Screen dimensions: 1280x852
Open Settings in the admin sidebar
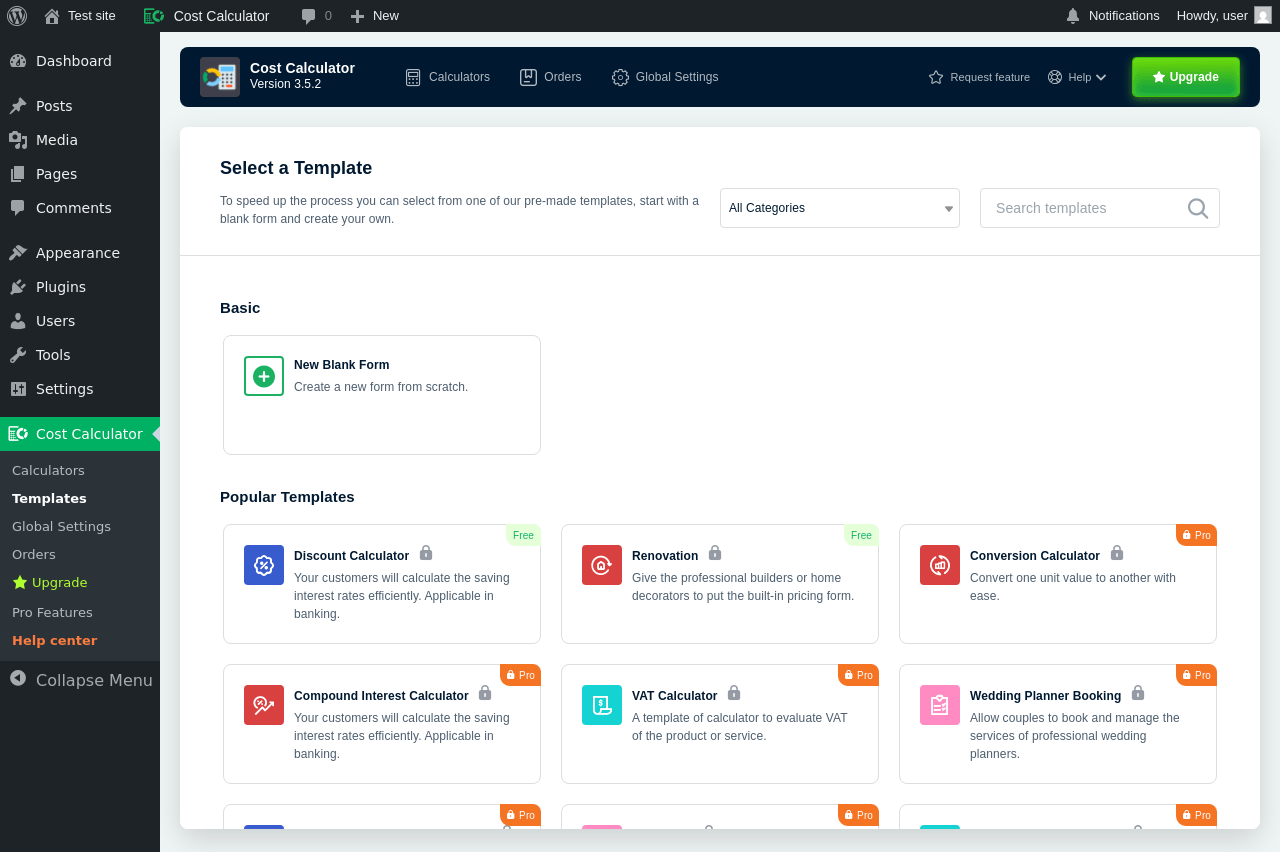pos(80,389)
